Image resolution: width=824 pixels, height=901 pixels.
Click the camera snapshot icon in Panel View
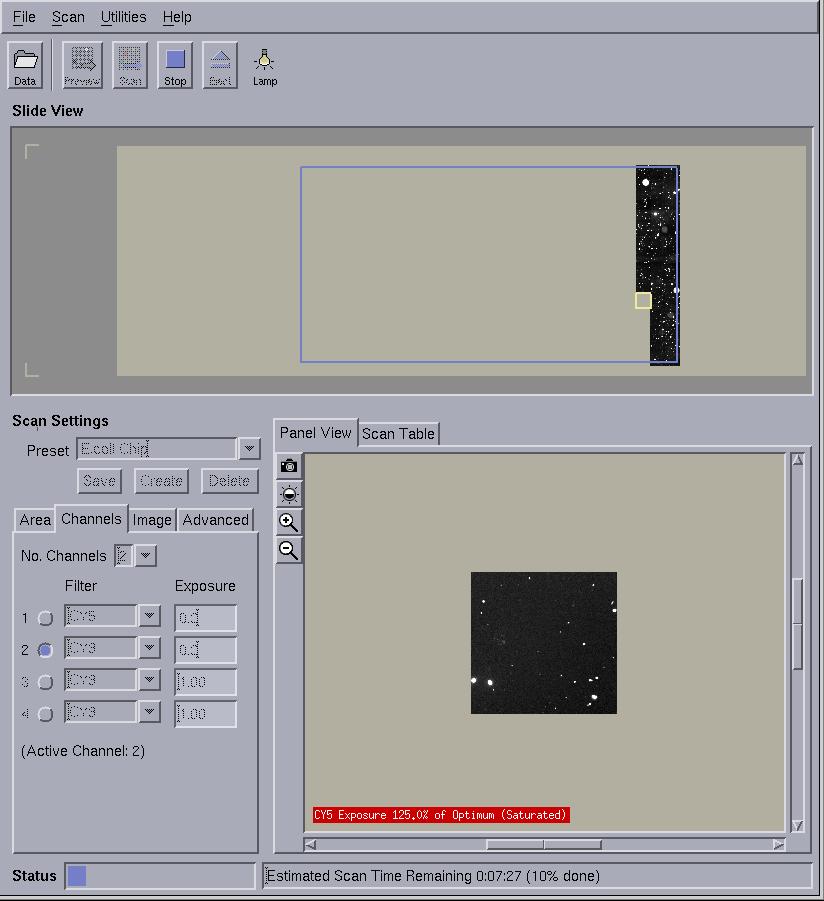coord(289,466)
